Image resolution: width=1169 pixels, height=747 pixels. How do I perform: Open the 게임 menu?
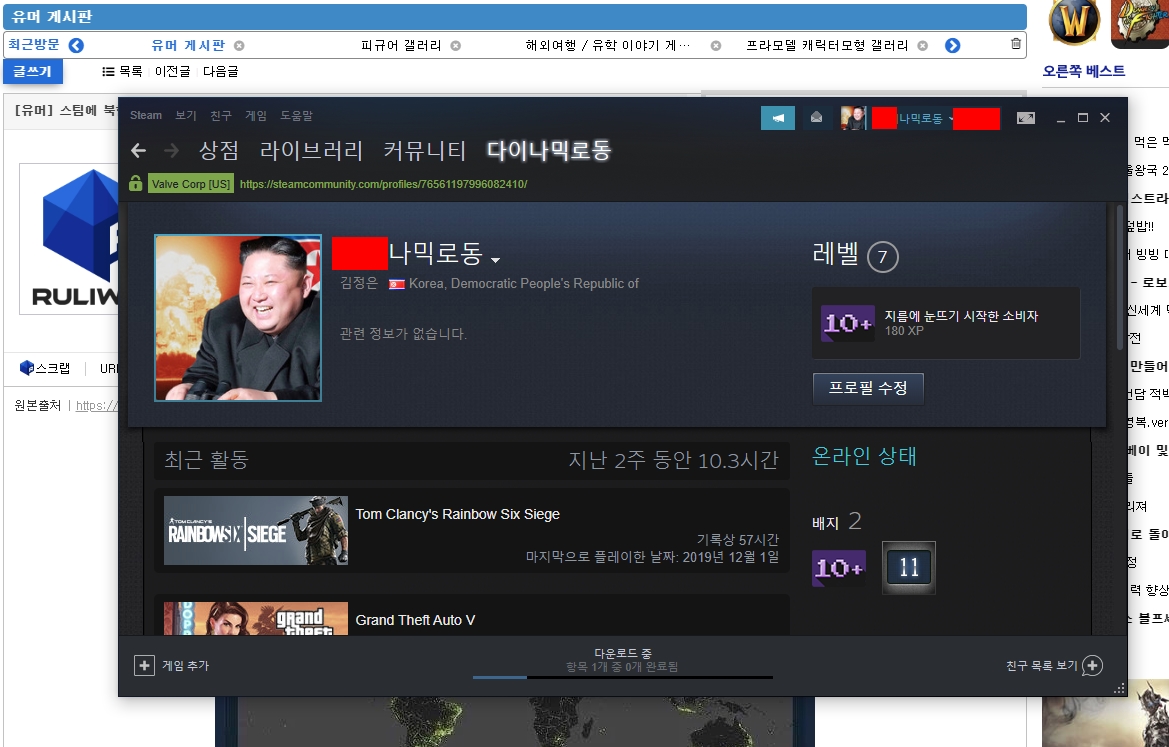[x=256, y=115]
